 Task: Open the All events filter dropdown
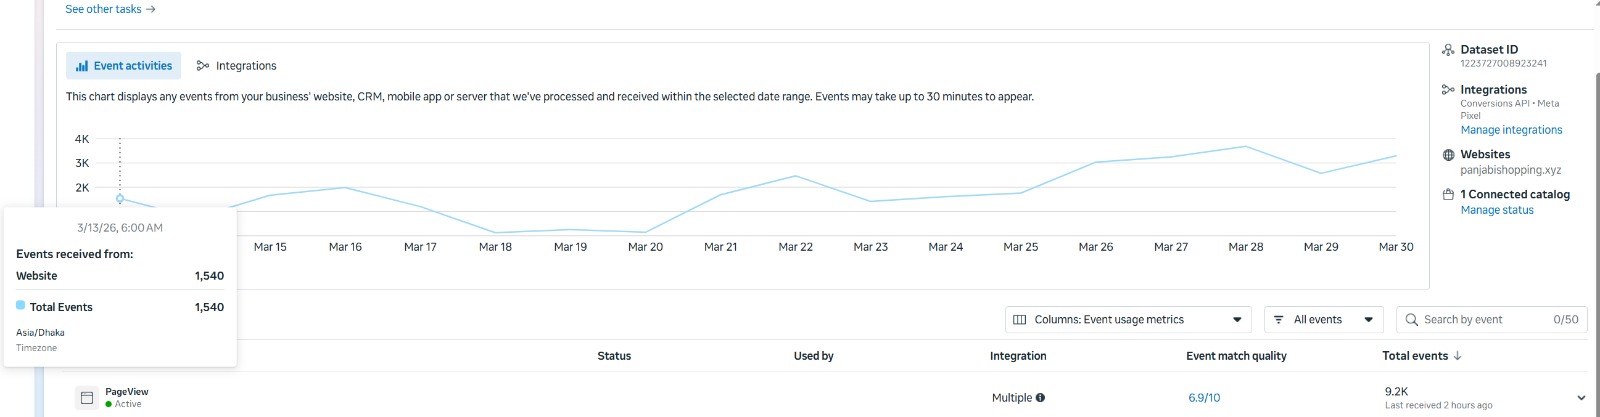pos(1323,320)
